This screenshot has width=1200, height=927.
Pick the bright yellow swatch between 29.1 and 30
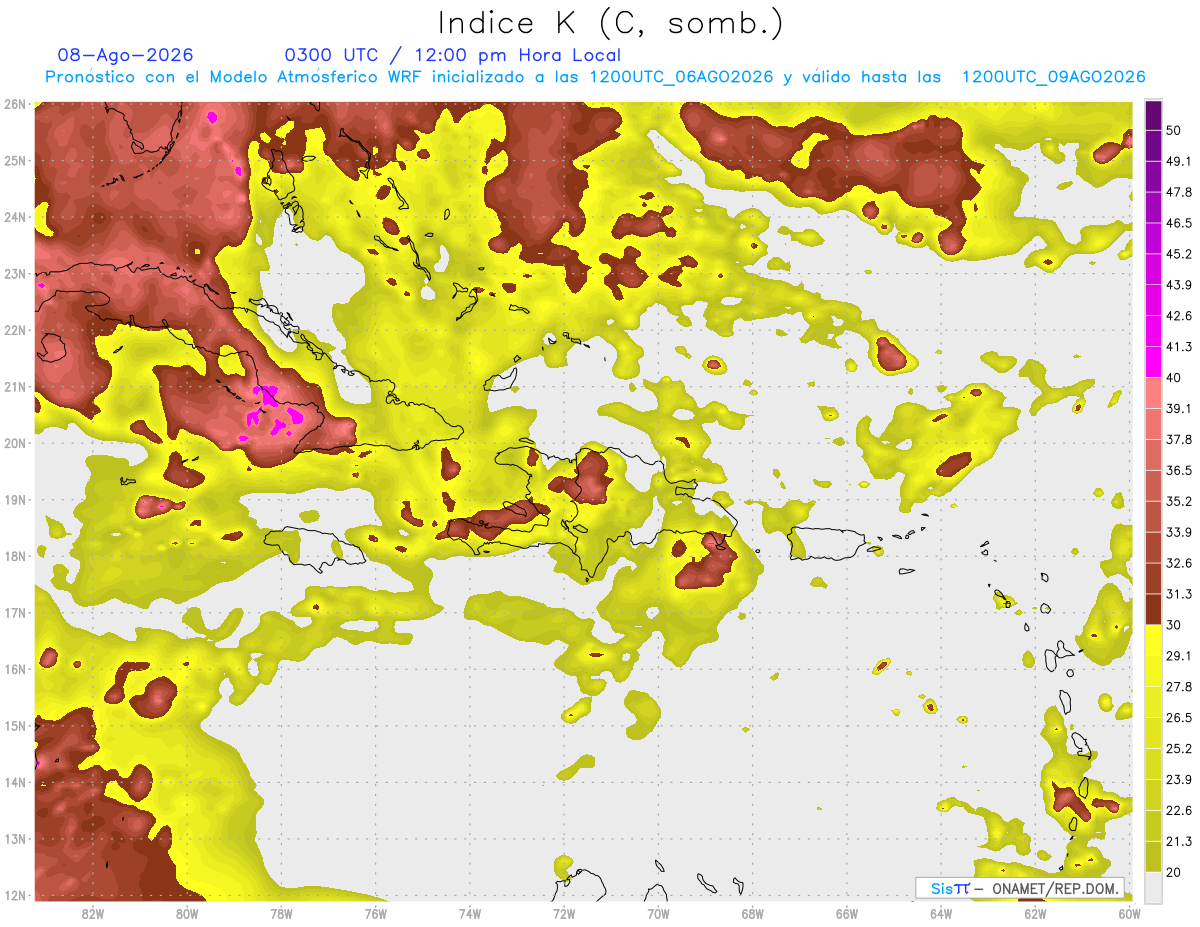click(1154, 640)
